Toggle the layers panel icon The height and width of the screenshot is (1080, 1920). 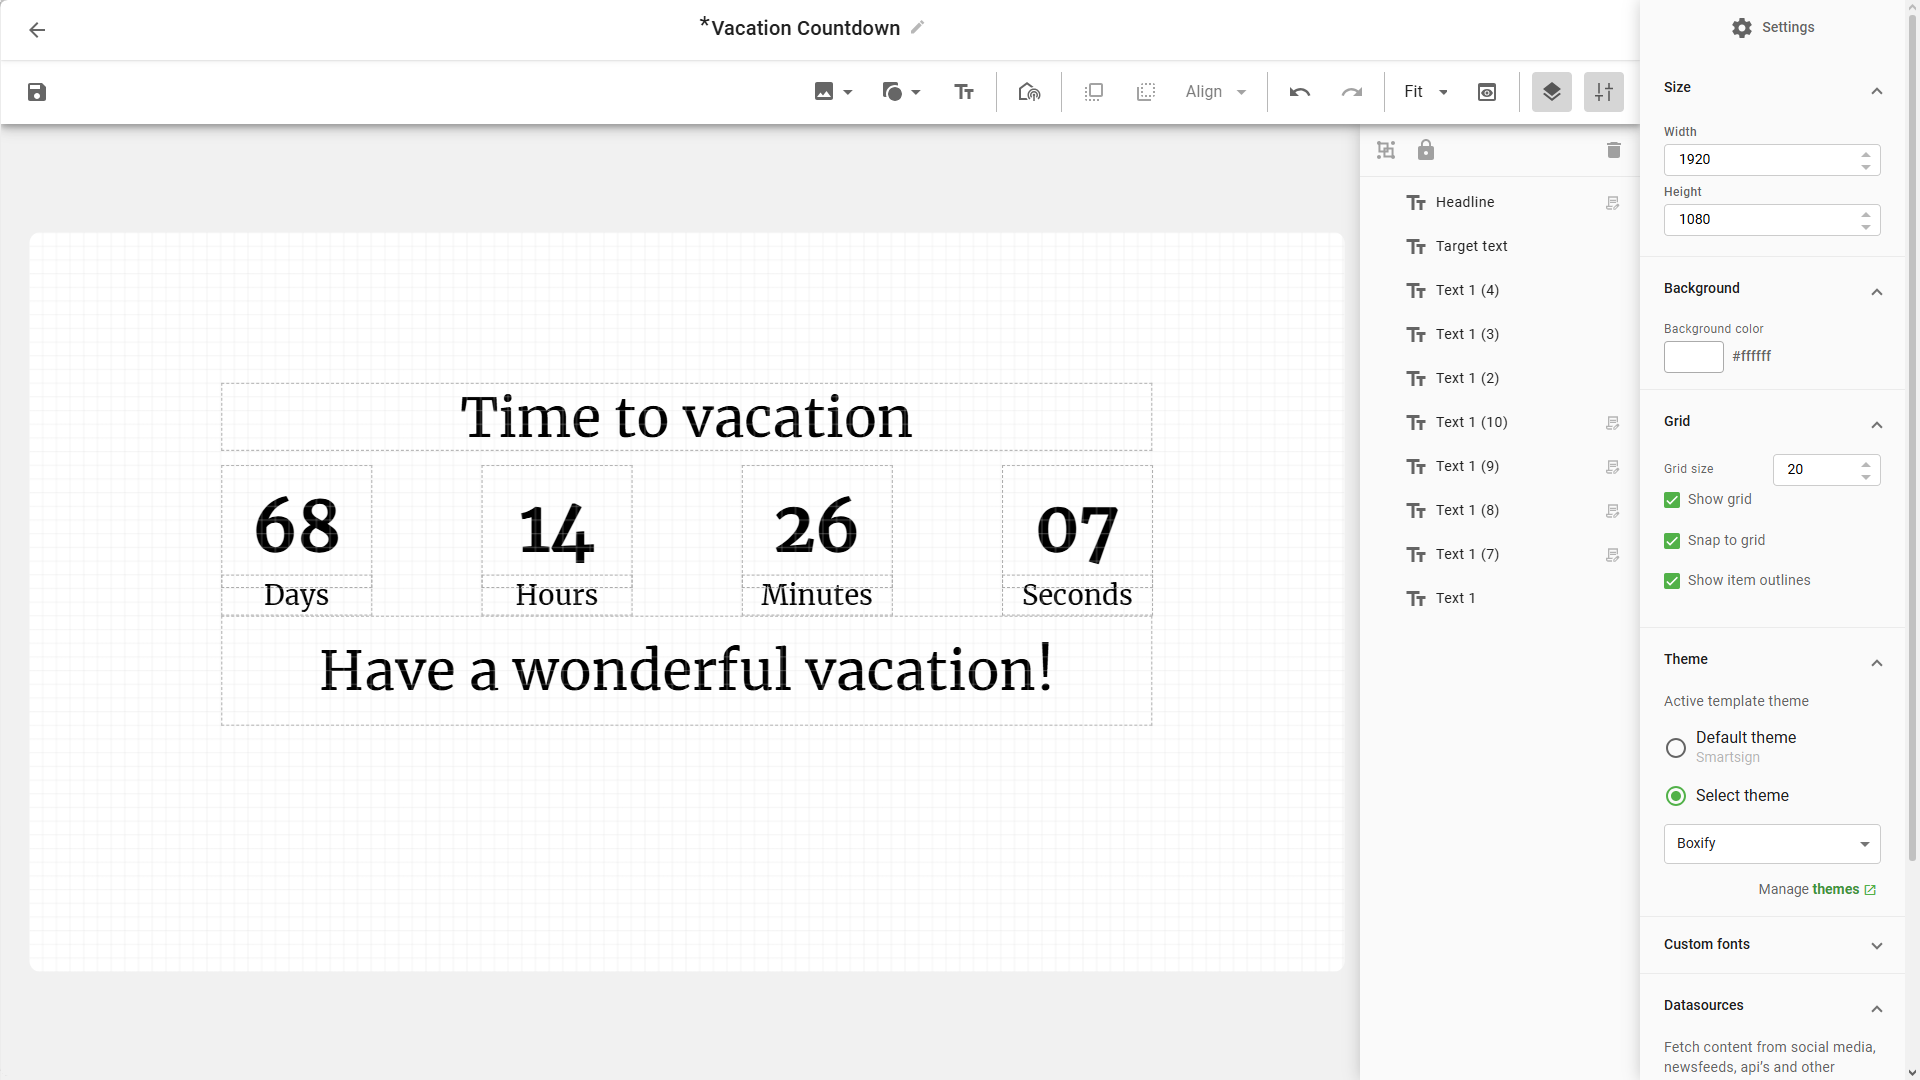pos(1552,92)
